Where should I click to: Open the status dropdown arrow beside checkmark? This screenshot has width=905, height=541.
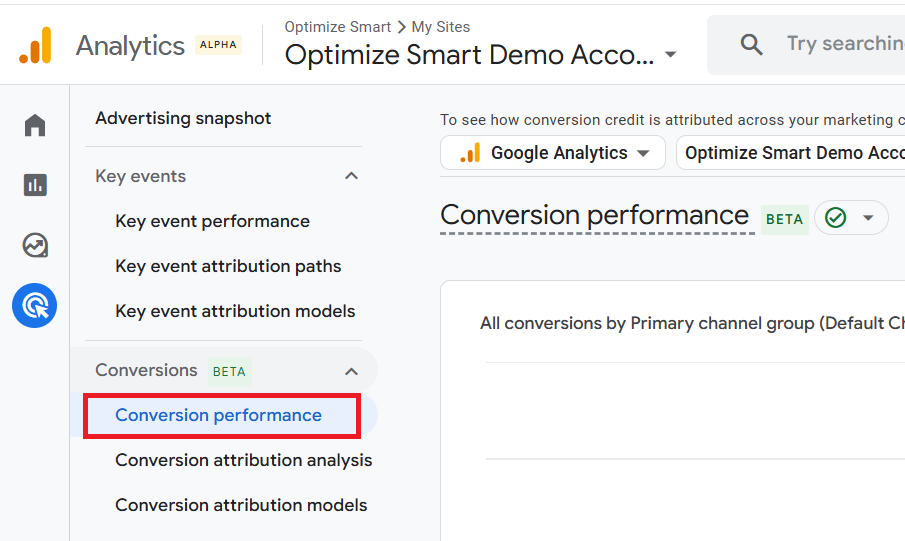point(868,218)
